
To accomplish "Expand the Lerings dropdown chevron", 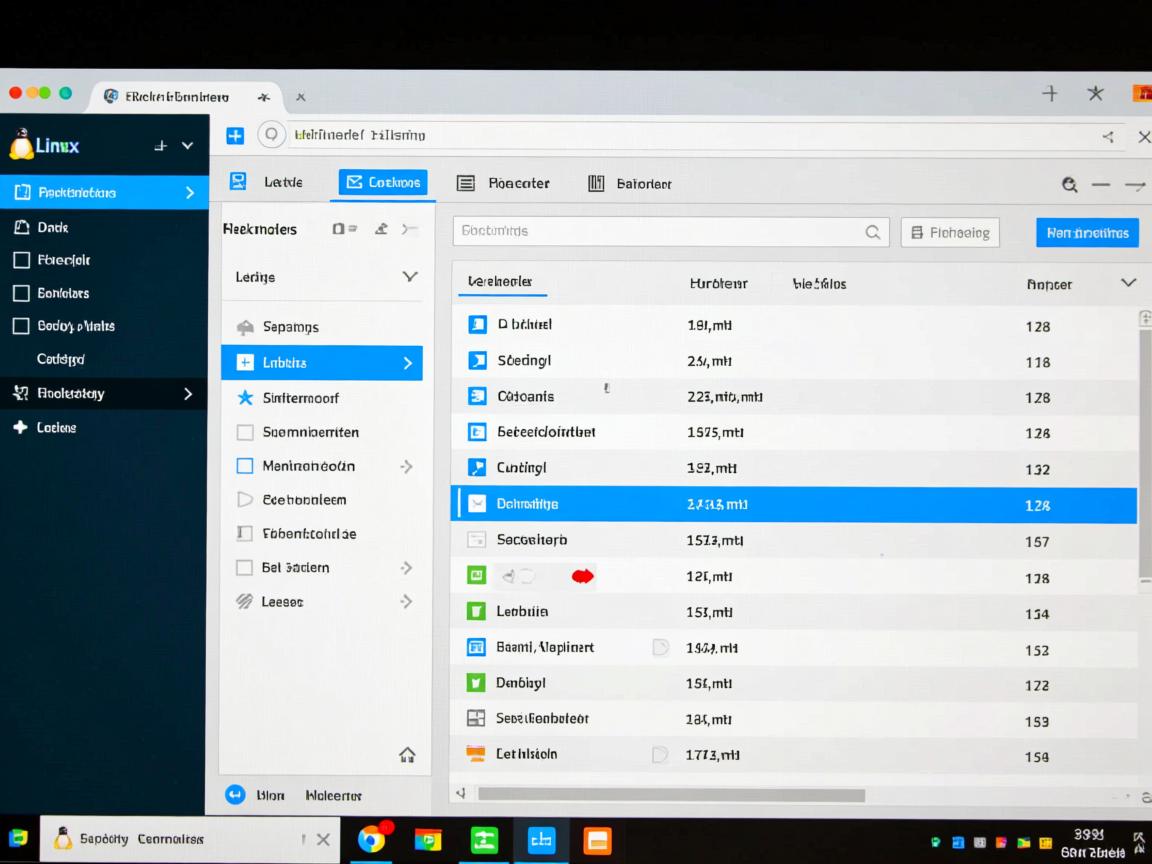I will tap(409, 277).
